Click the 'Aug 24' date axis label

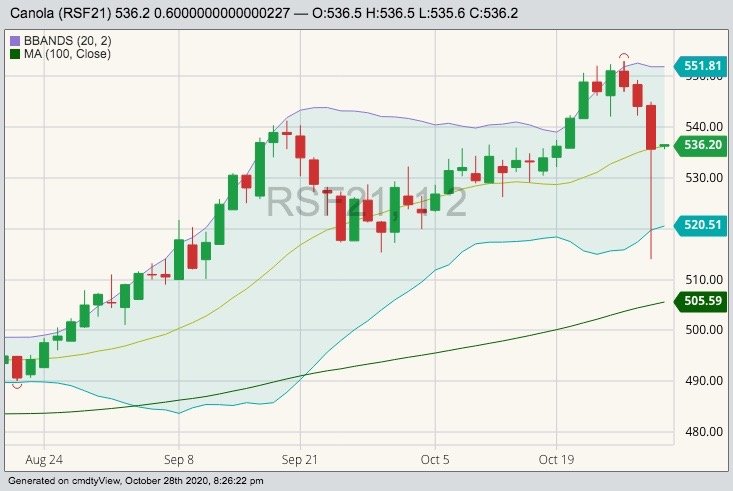tap(44, 460)
